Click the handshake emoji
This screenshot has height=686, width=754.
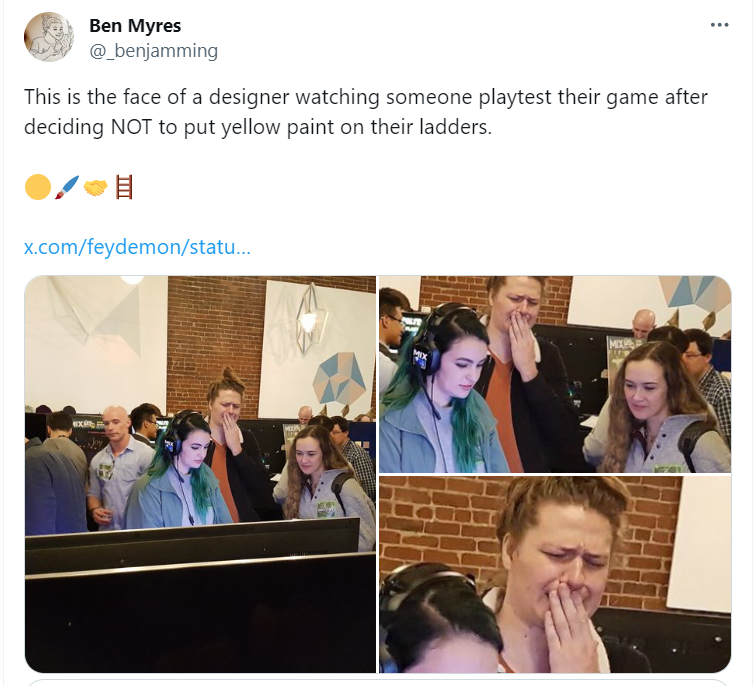tap(95, 187)
